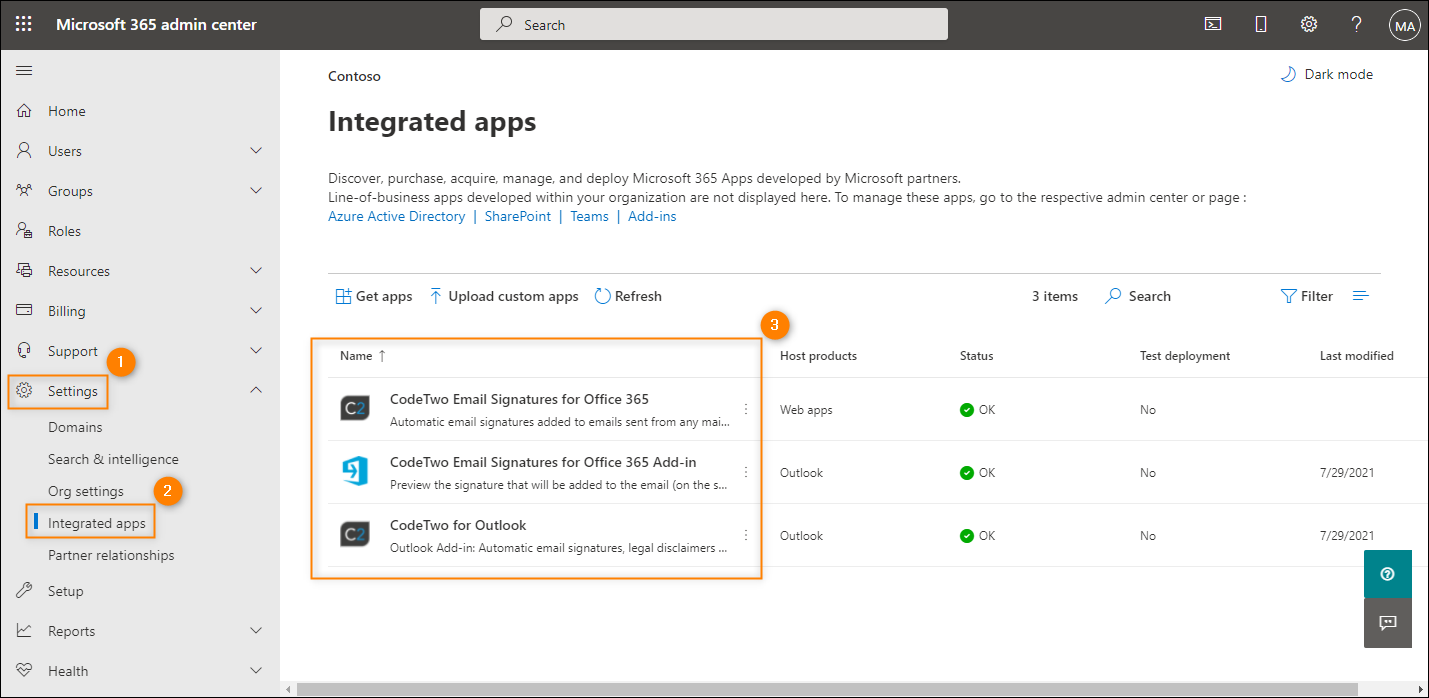This screenshot has height=698, width=1429.
Task: Click the top Search box
Action: pos(714,24)
